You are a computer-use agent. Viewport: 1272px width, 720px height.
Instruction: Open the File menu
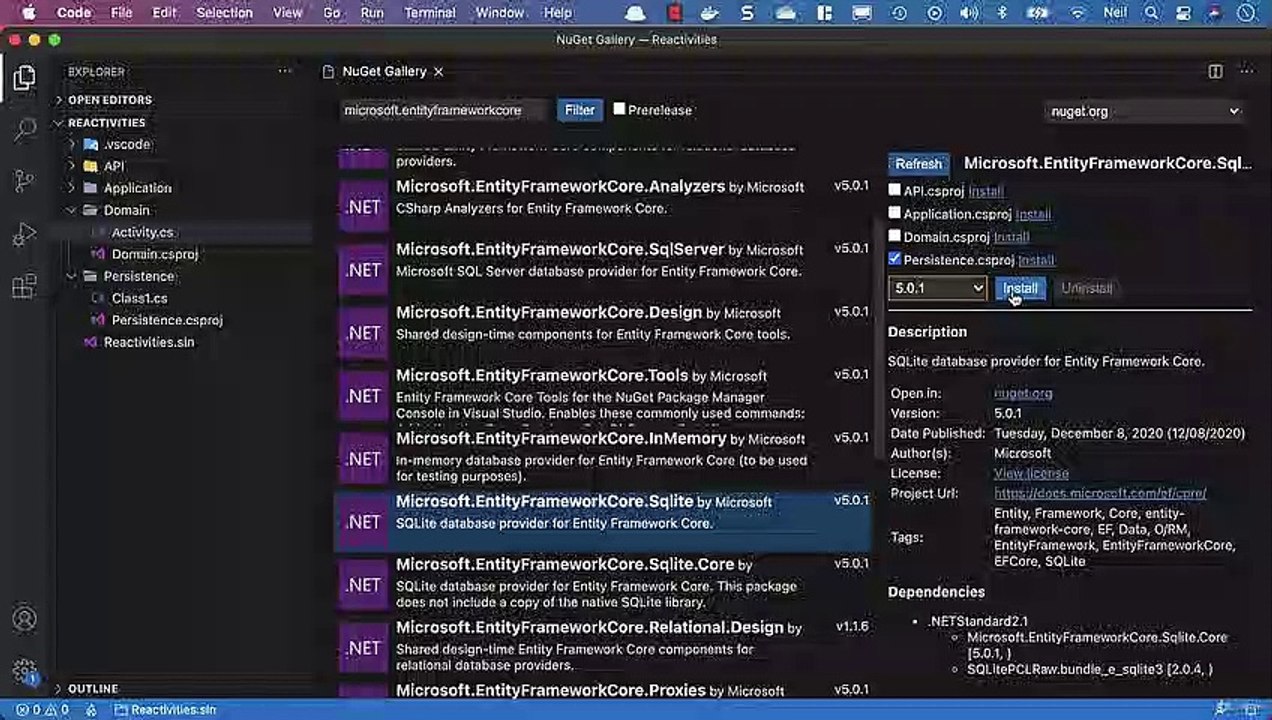tap(121, 13)
